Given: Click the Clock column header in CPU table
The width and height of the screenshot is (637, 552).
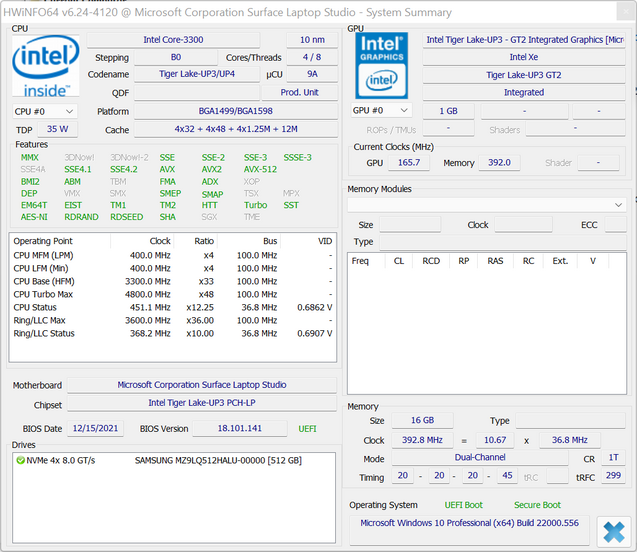Looking at the screenshot, I should point(159,241).
